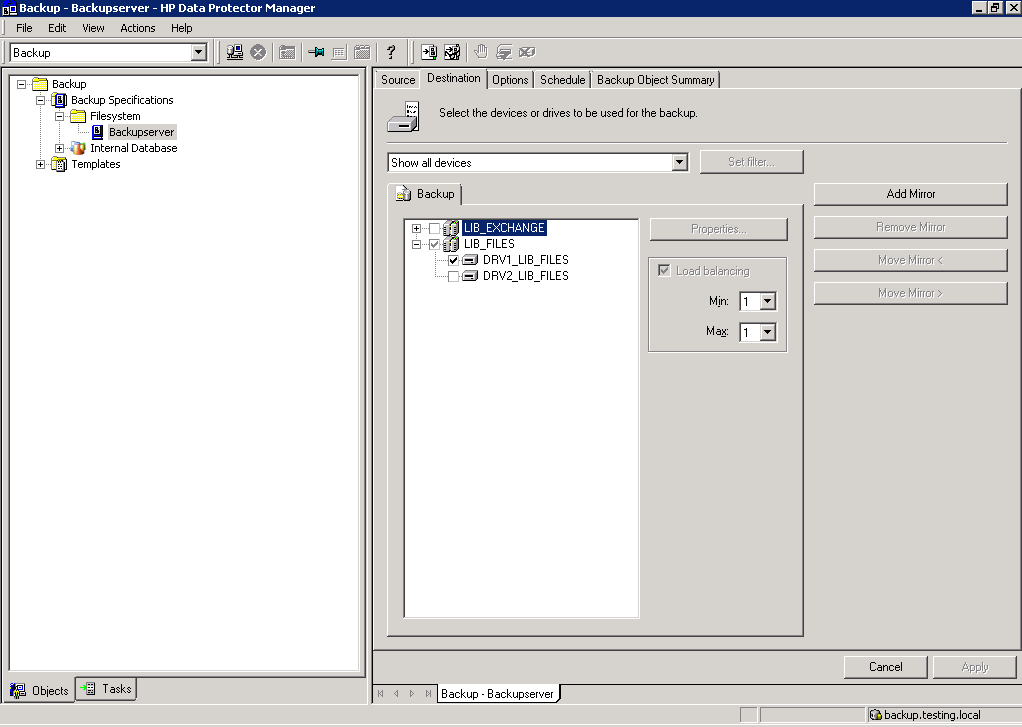Check the DRV2_LIB_FILES checkbox

point(453,276)
